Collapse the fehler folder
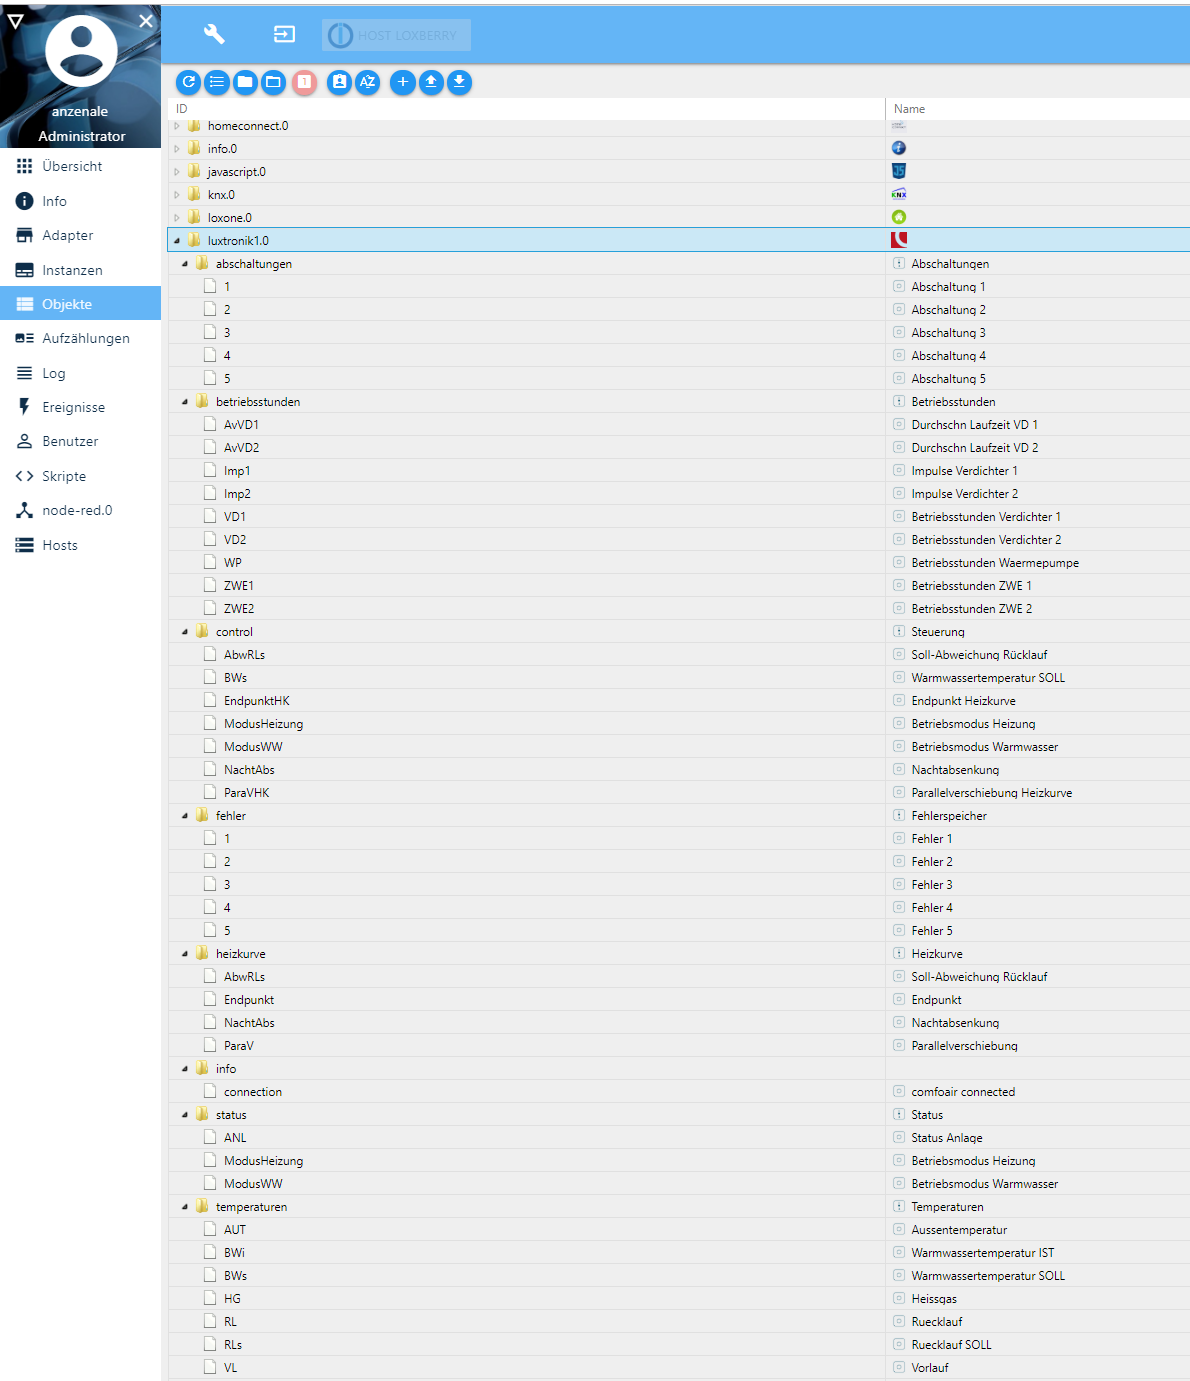This screenshot has width=1190, height=1381. pos(185,816)
